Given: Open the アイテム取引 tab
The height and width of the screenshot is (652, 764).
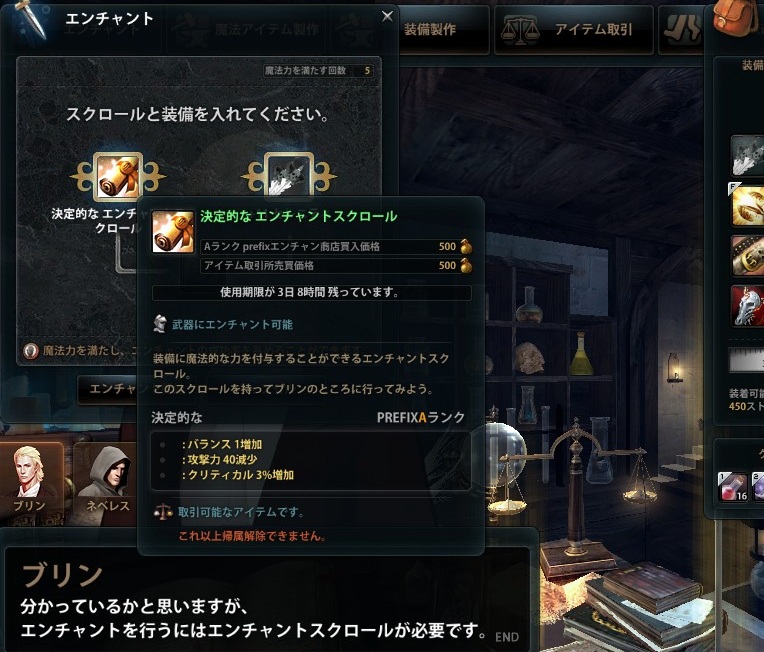Looking at the screenshot, I should tap(573, 30).
